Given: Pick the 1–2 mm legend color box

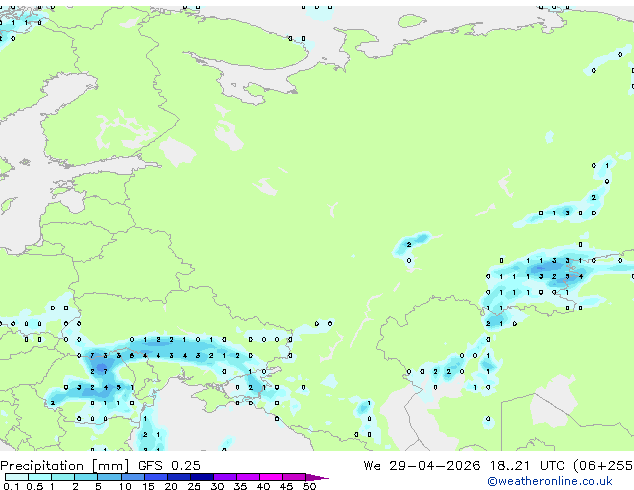Looking at the screenshot, I should point(63,477).
